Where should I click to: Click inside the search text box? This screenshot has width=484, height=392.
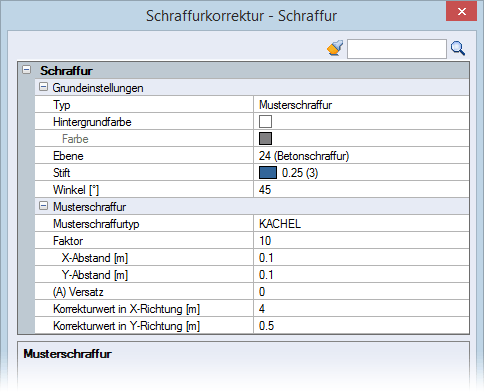[x=397, y=49]
